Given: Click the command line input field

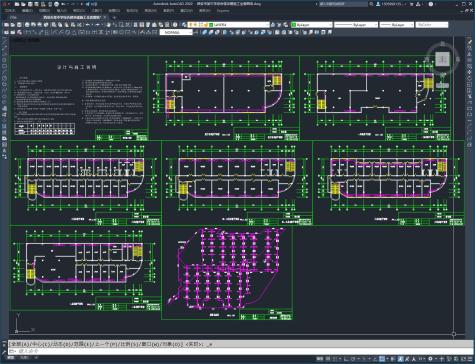Looking at the screenshot, I should [240, 351].
